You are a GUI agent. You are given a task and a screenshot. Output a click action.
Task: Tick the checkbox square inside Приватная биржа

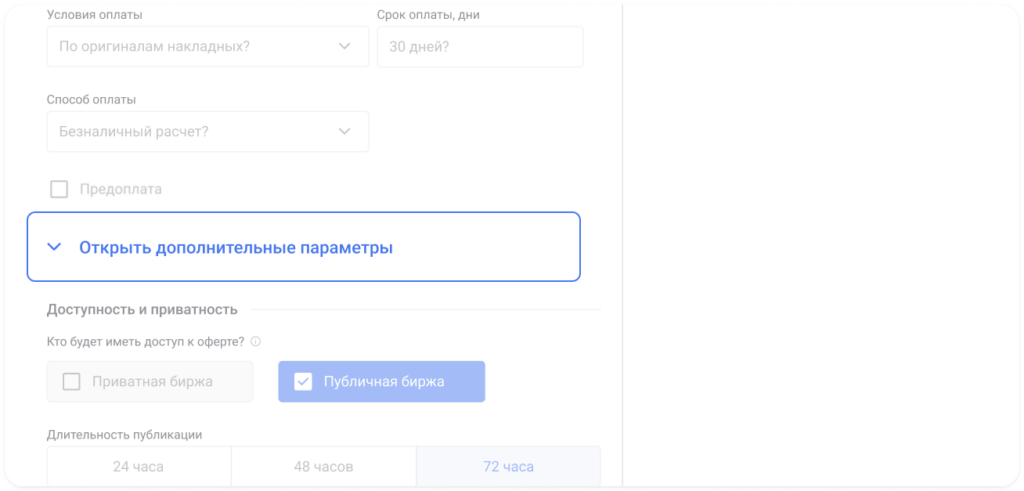[72, 381]
